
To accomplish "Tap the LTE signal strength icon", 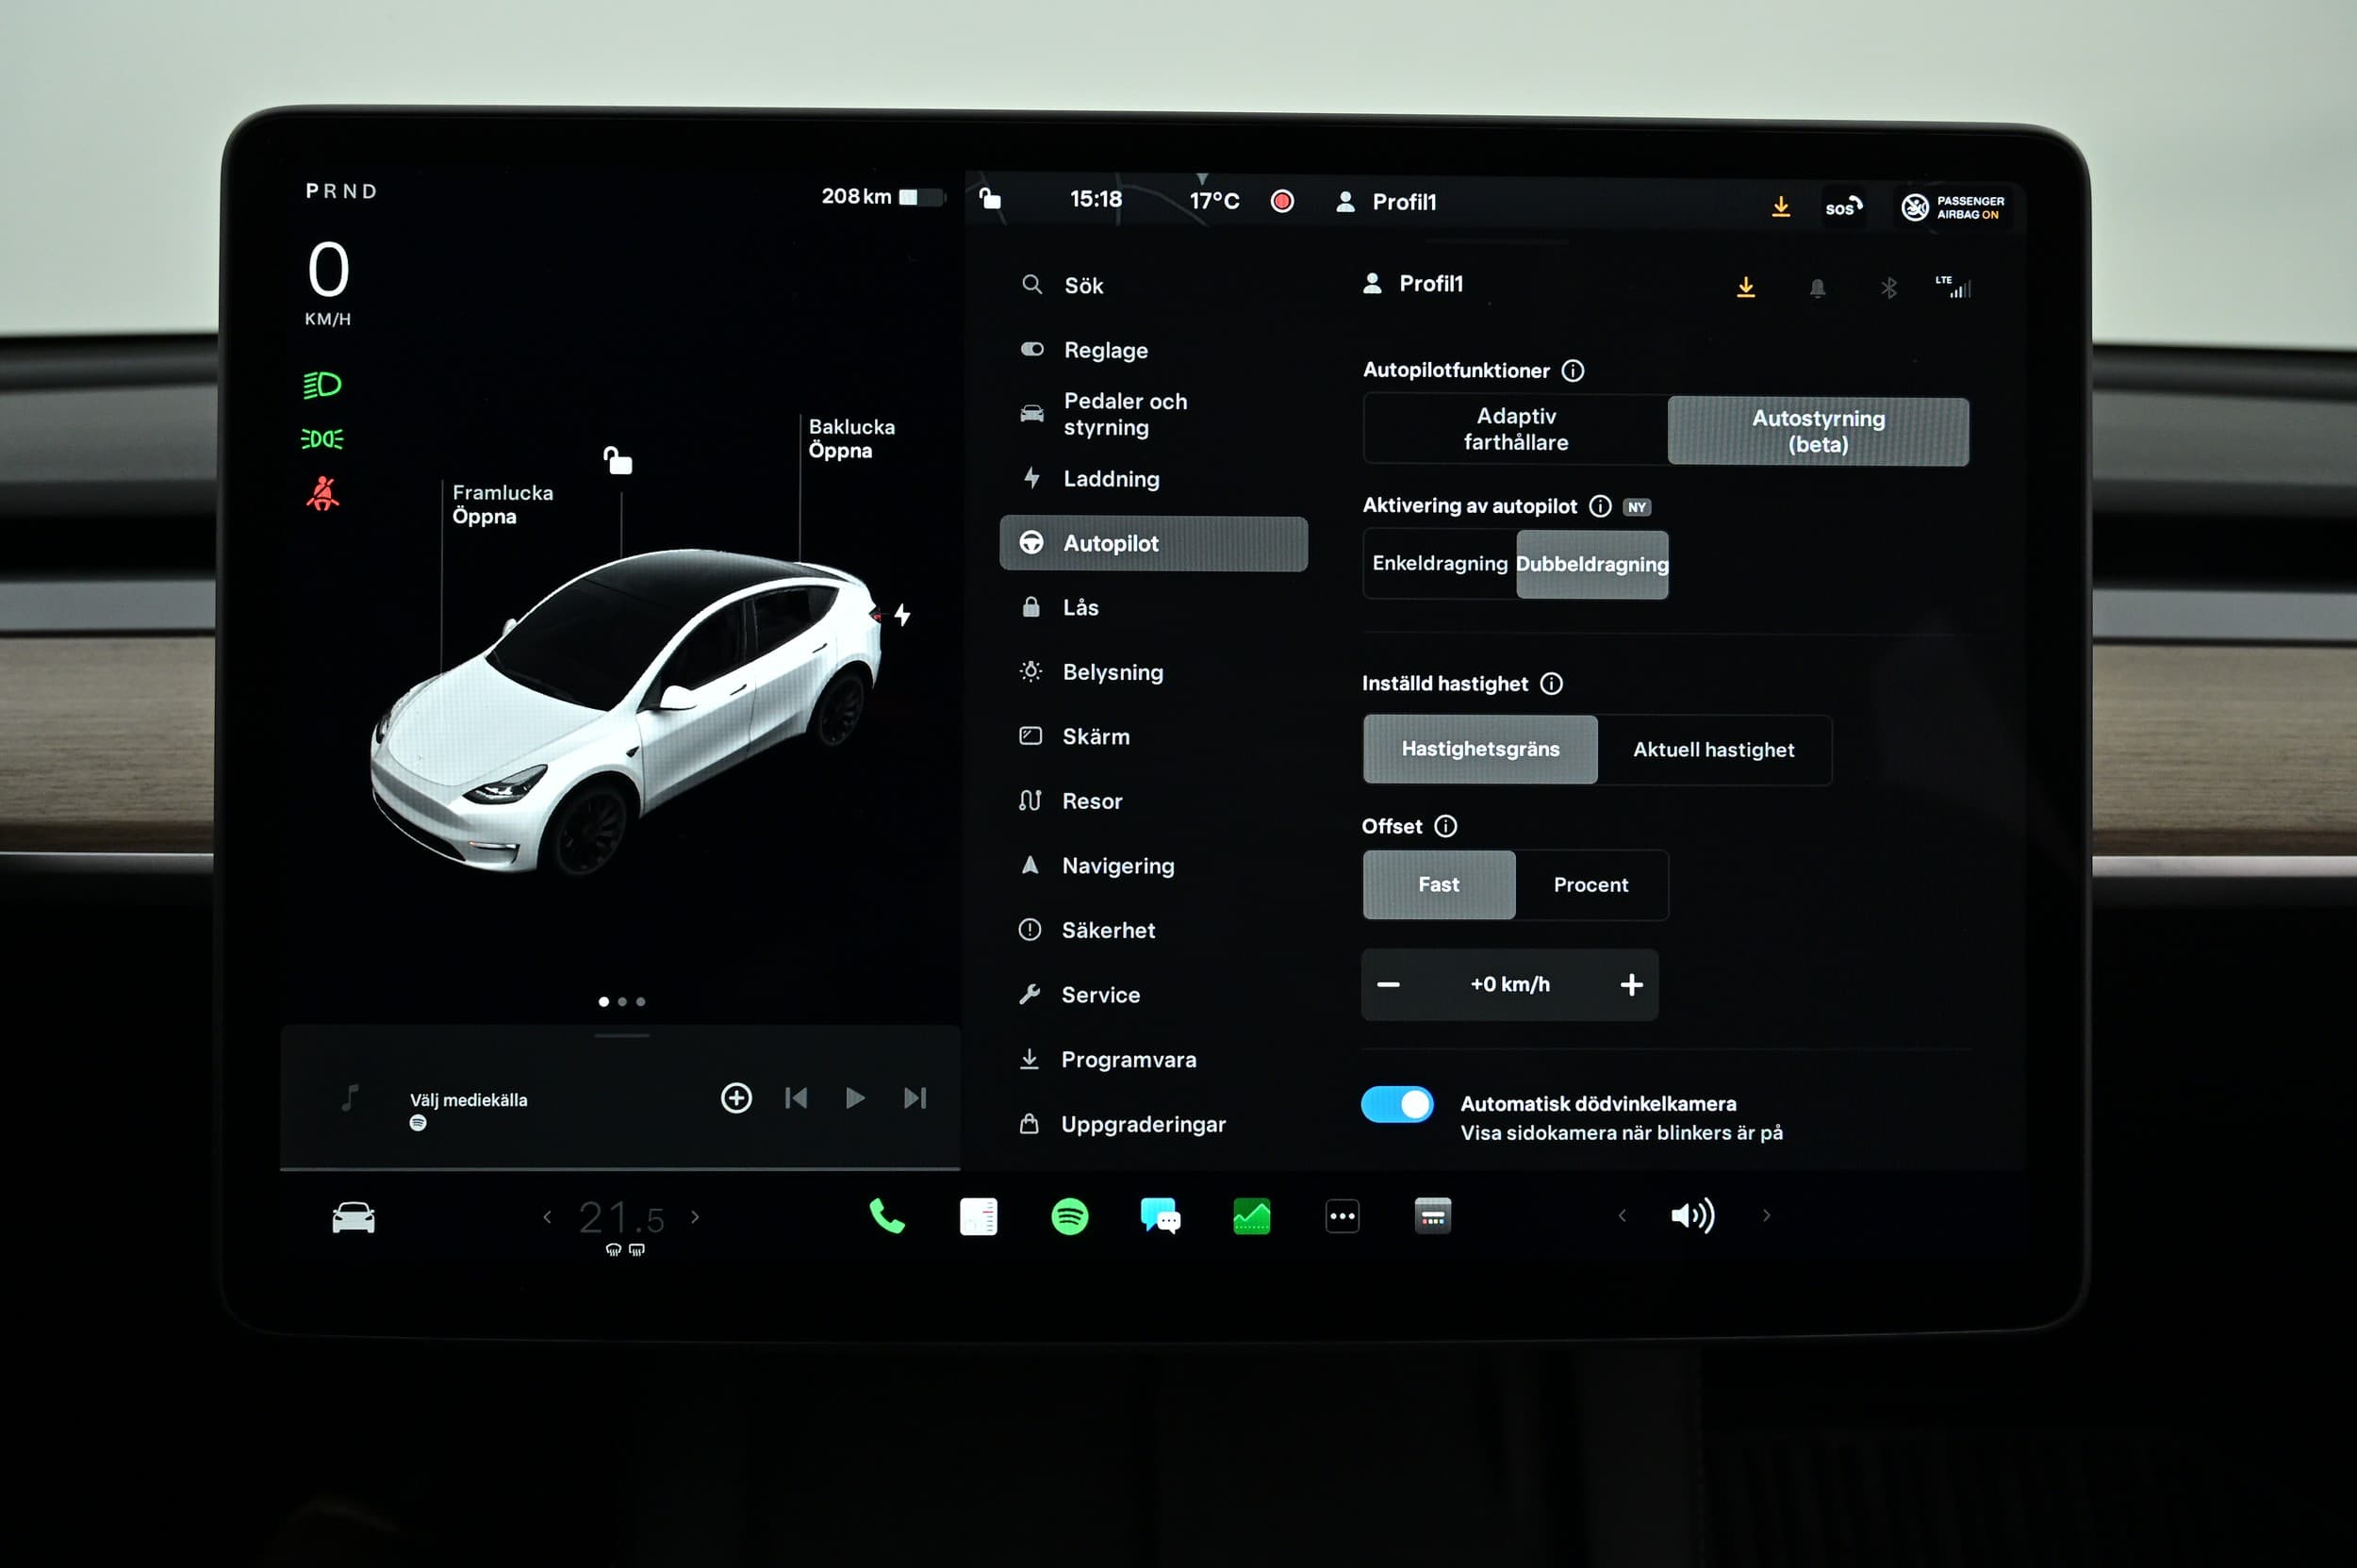I will (1953, 287).
